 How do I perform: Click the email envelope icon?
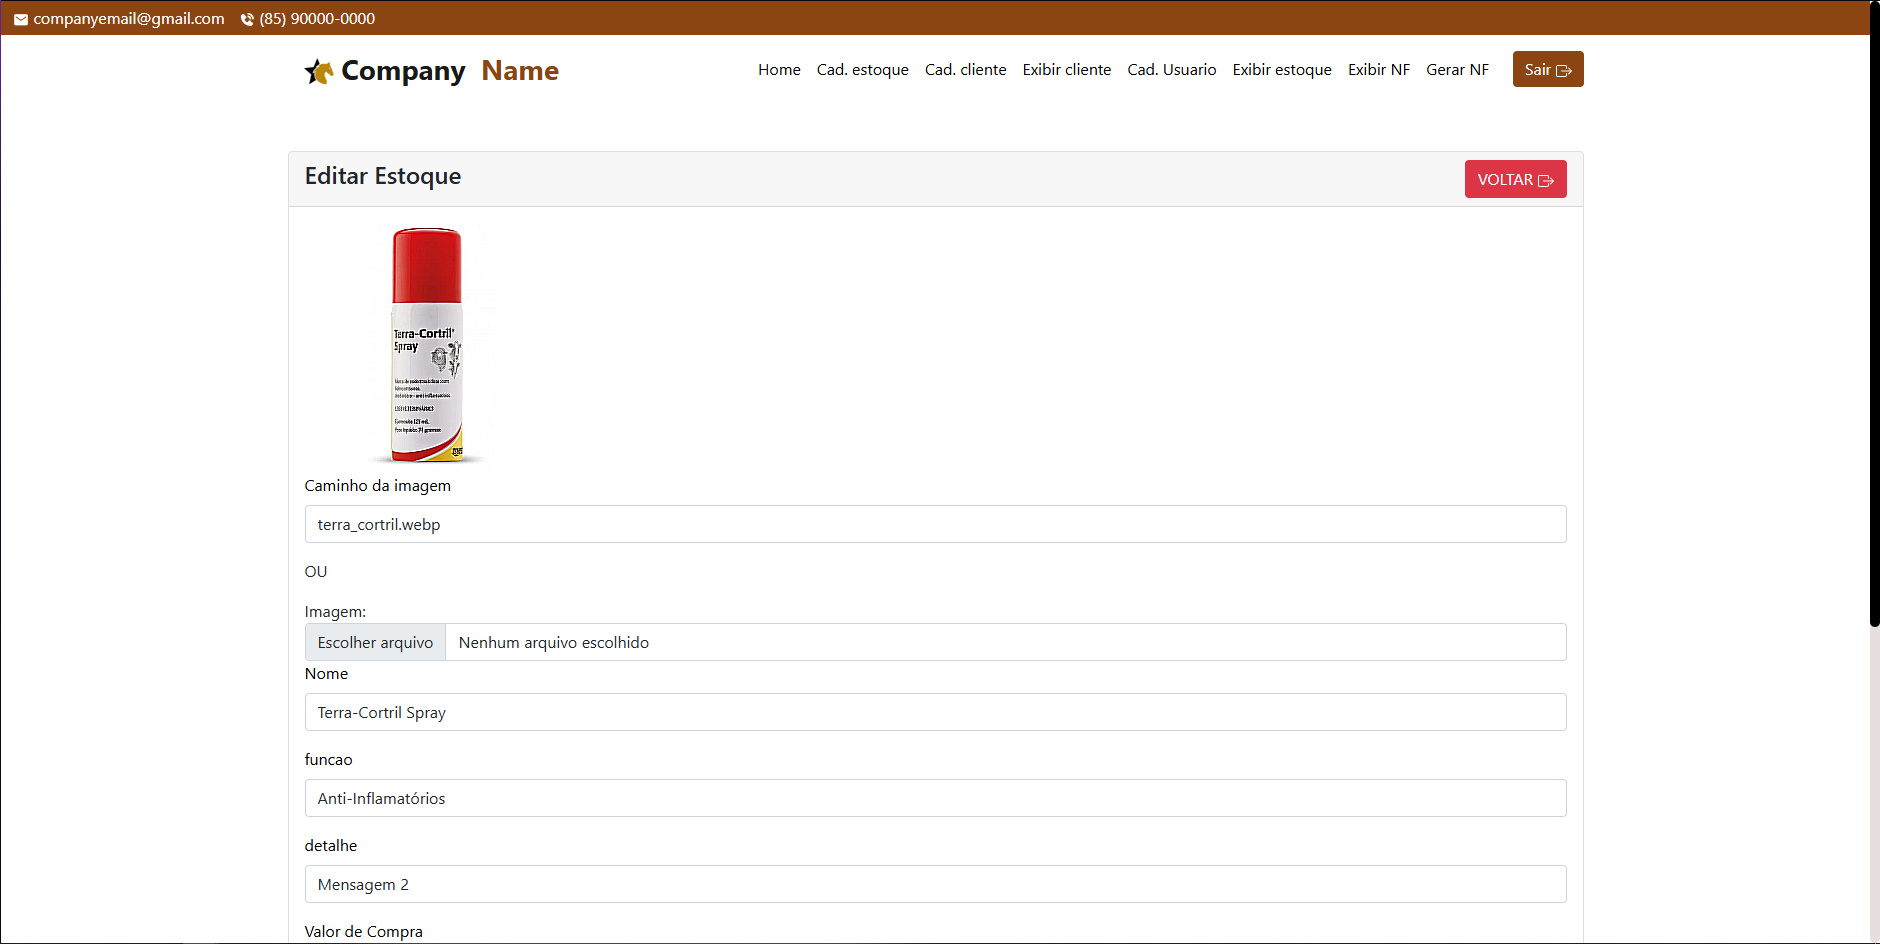coord(21,19)
